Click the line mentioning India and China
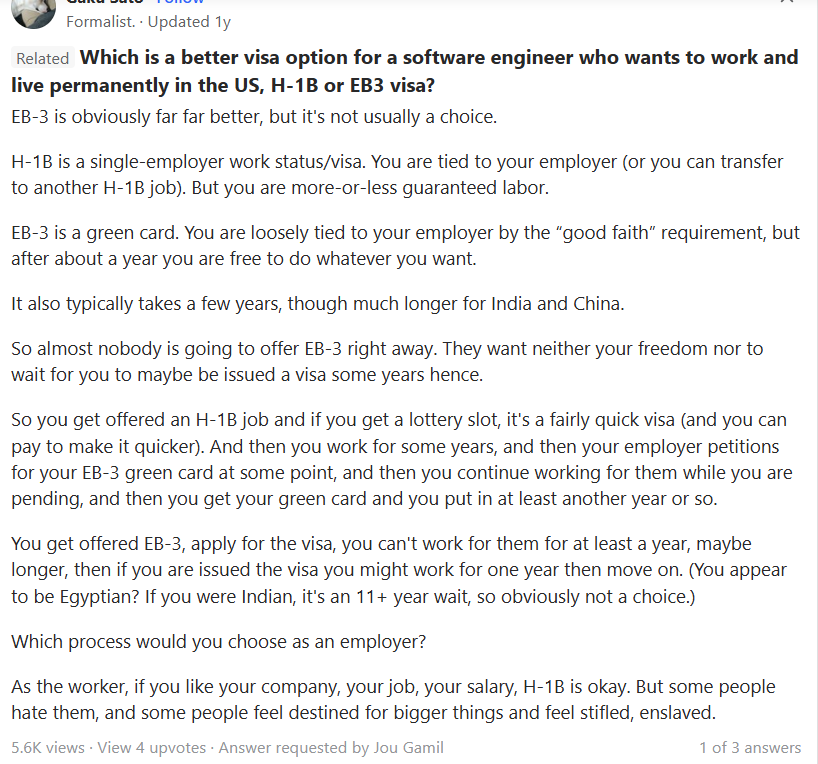Image resolution: width=818 pixels, height=764 pixels. pyautogui.click(x=317, y=304)
